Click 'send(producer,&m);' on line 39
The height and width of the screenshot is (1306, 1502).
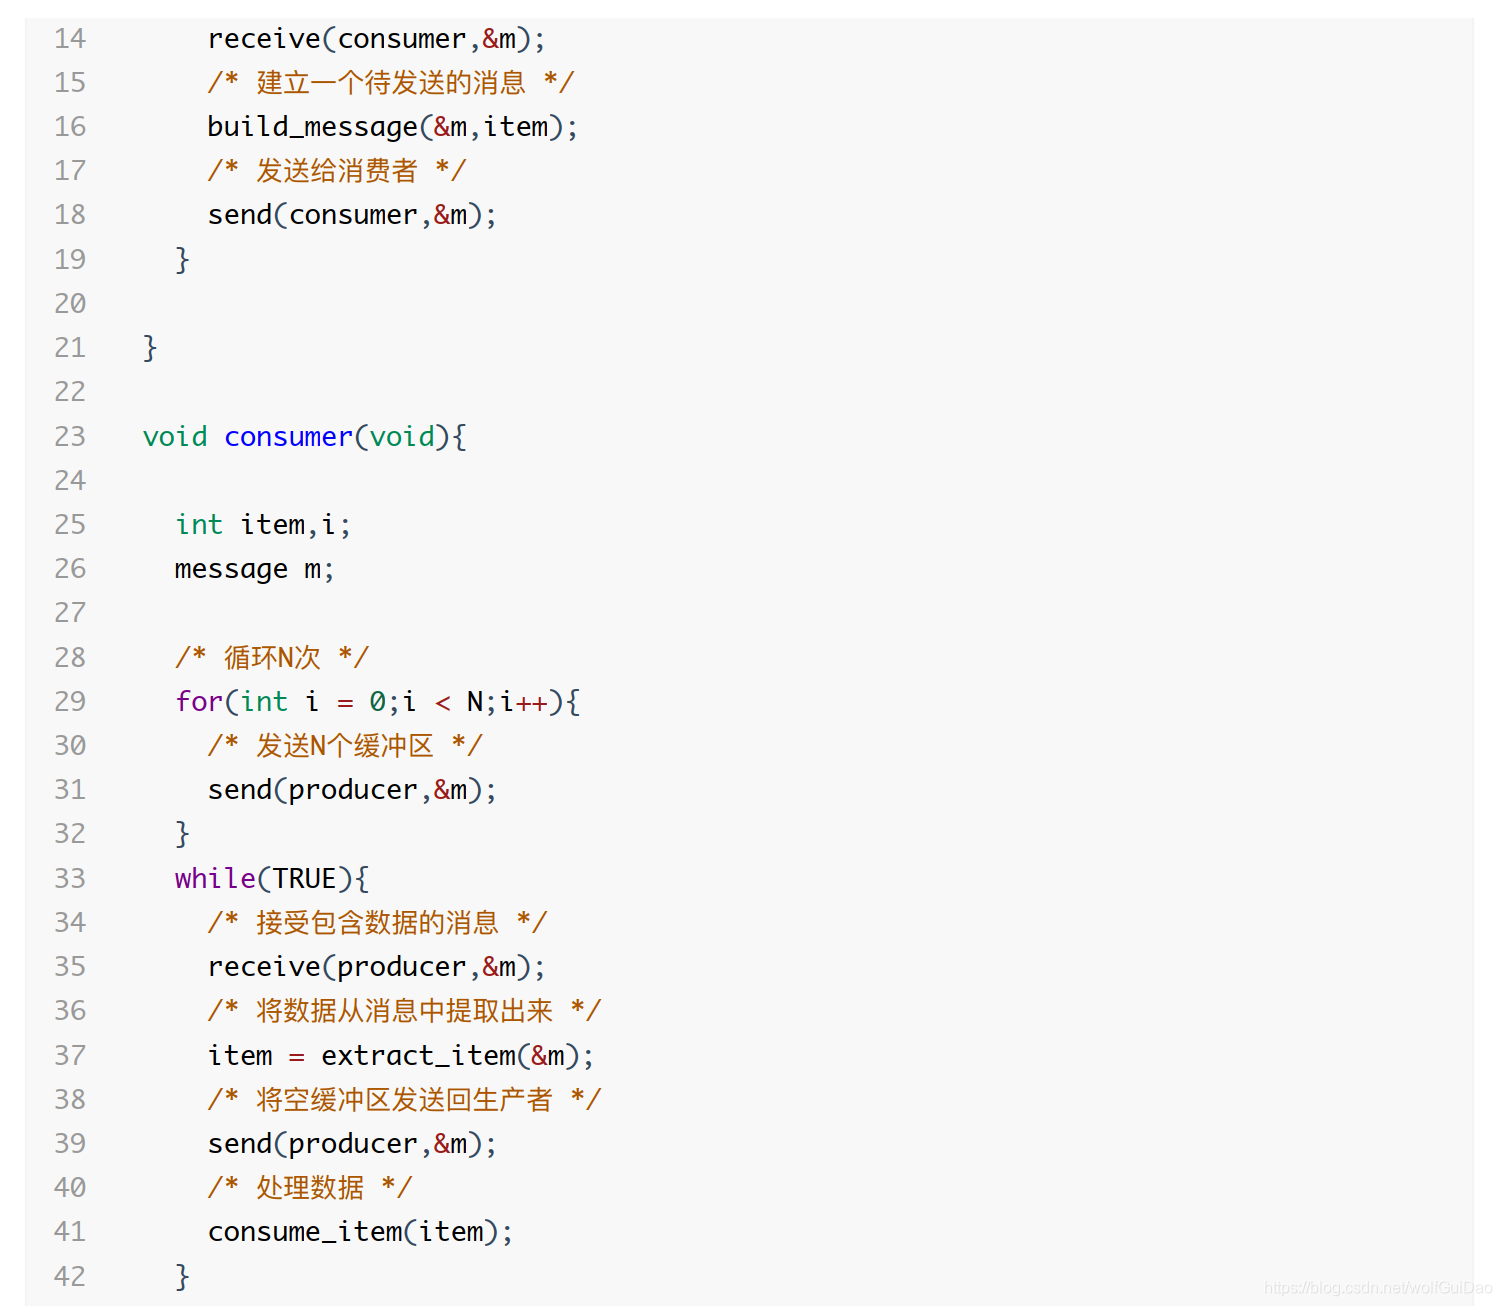tap(352, 1144)
